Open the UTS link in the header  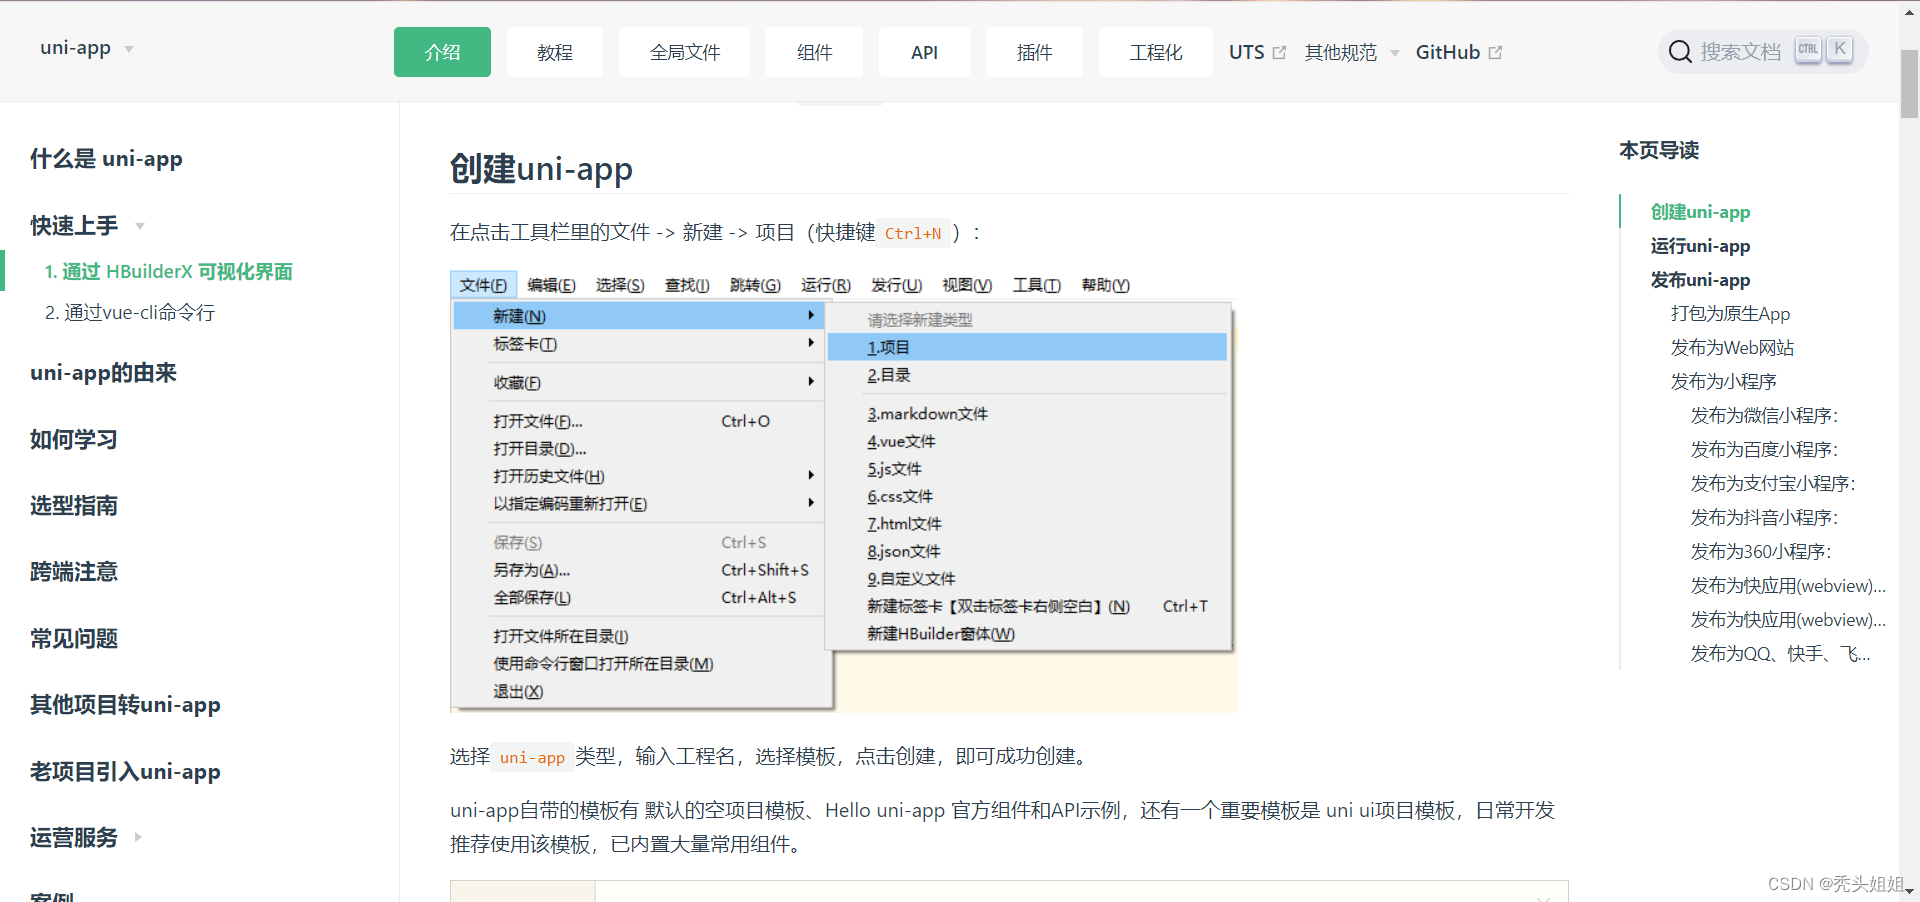1247,52
